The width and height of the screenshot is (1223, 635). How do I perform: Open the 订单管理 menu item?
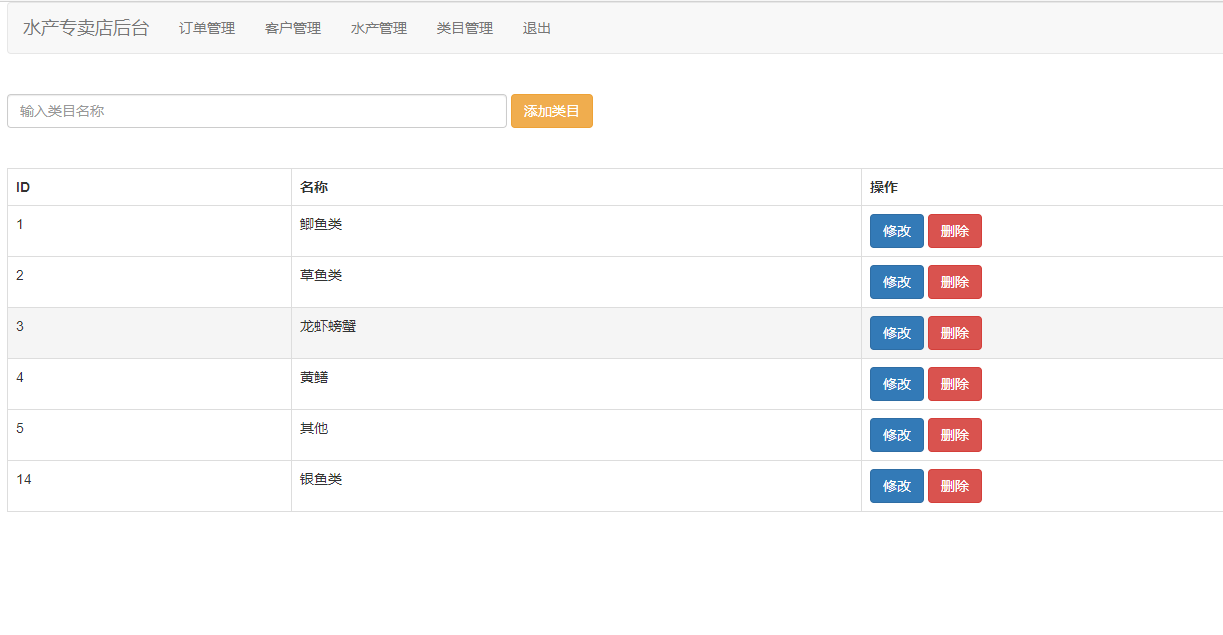click(x=207, y=28)
